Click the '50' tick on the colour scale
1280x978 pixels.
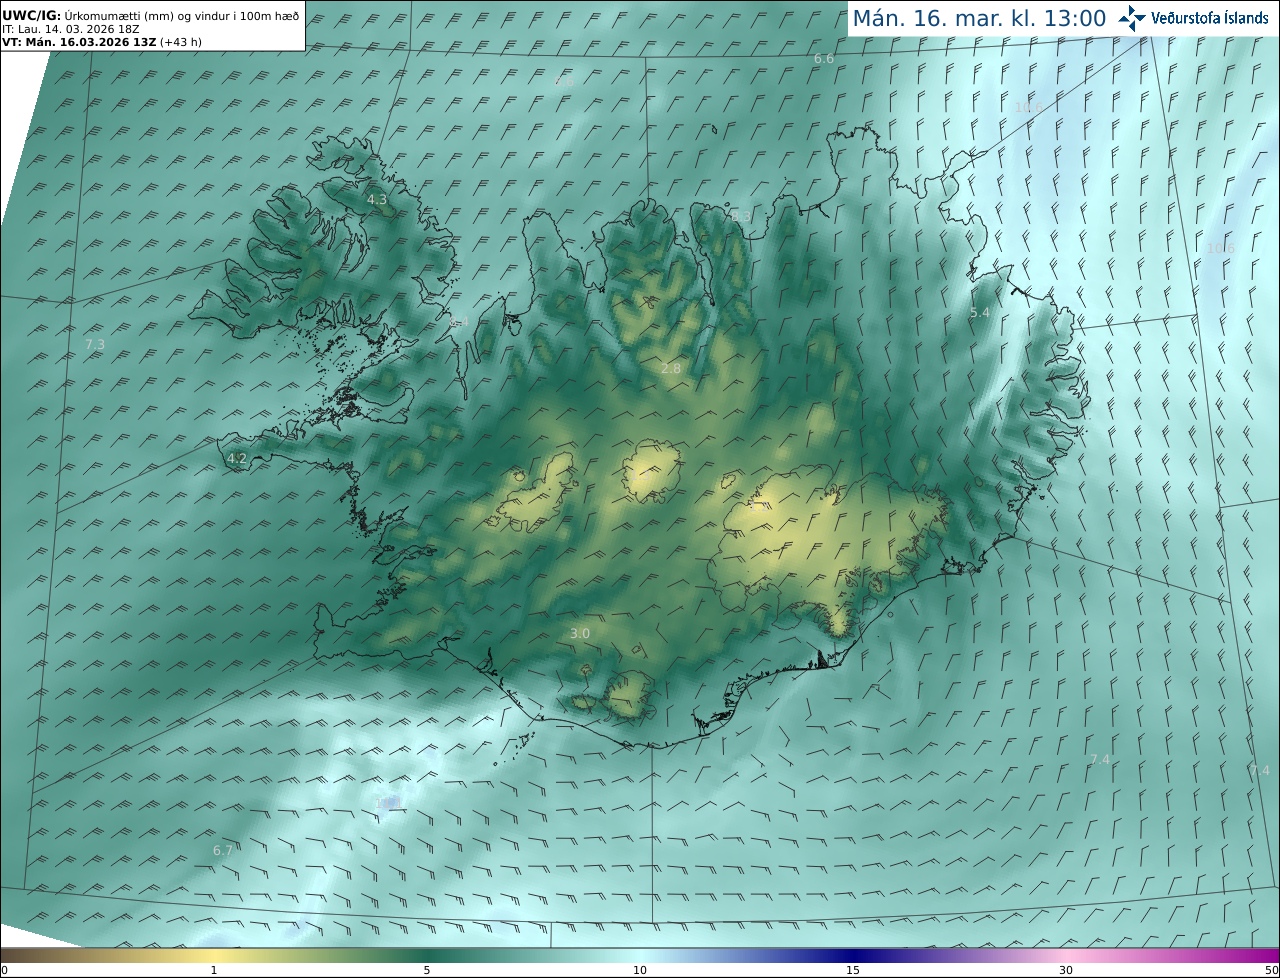tap(1271, 970)
